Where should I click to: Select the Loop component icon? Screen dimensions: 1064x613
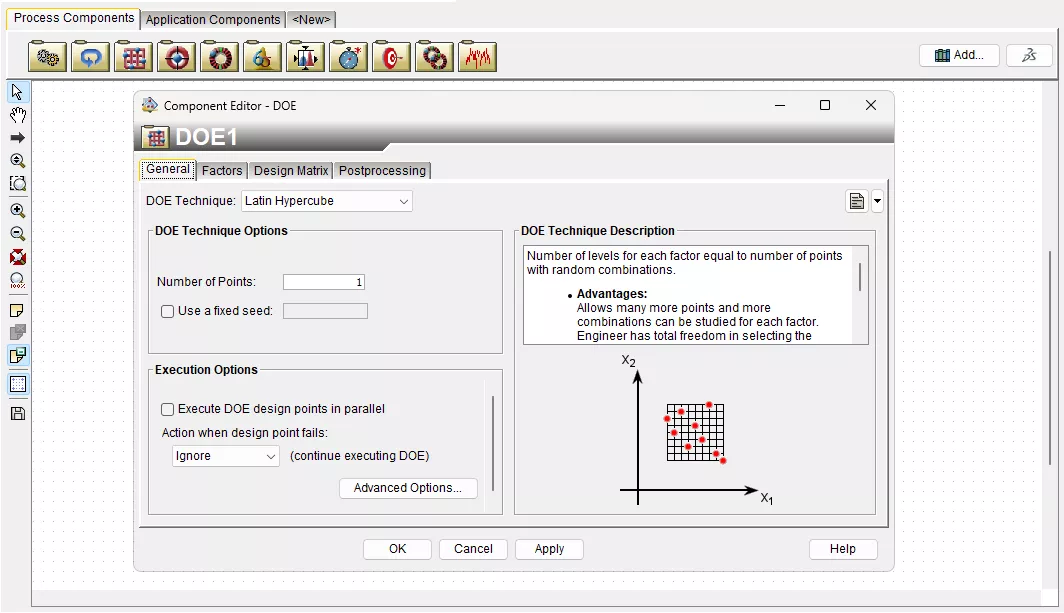(x=90, y=57)
